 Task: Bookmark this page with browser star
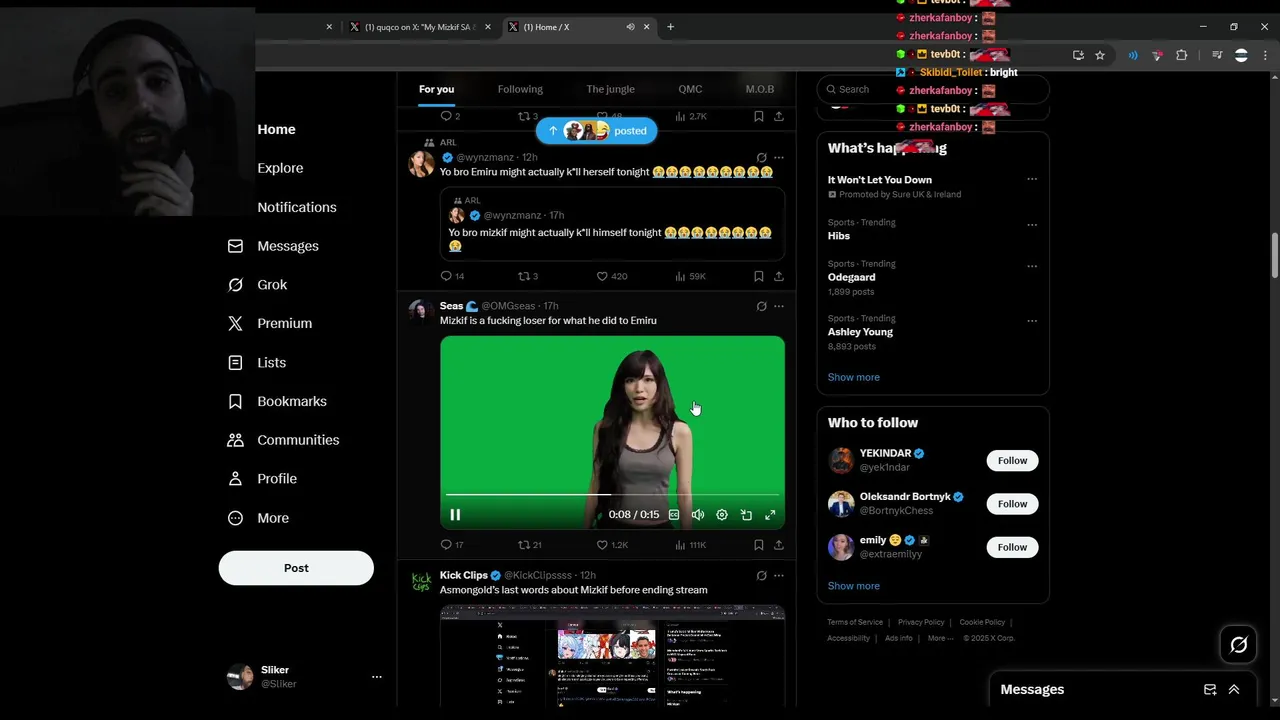click(x=1100, y=55)
